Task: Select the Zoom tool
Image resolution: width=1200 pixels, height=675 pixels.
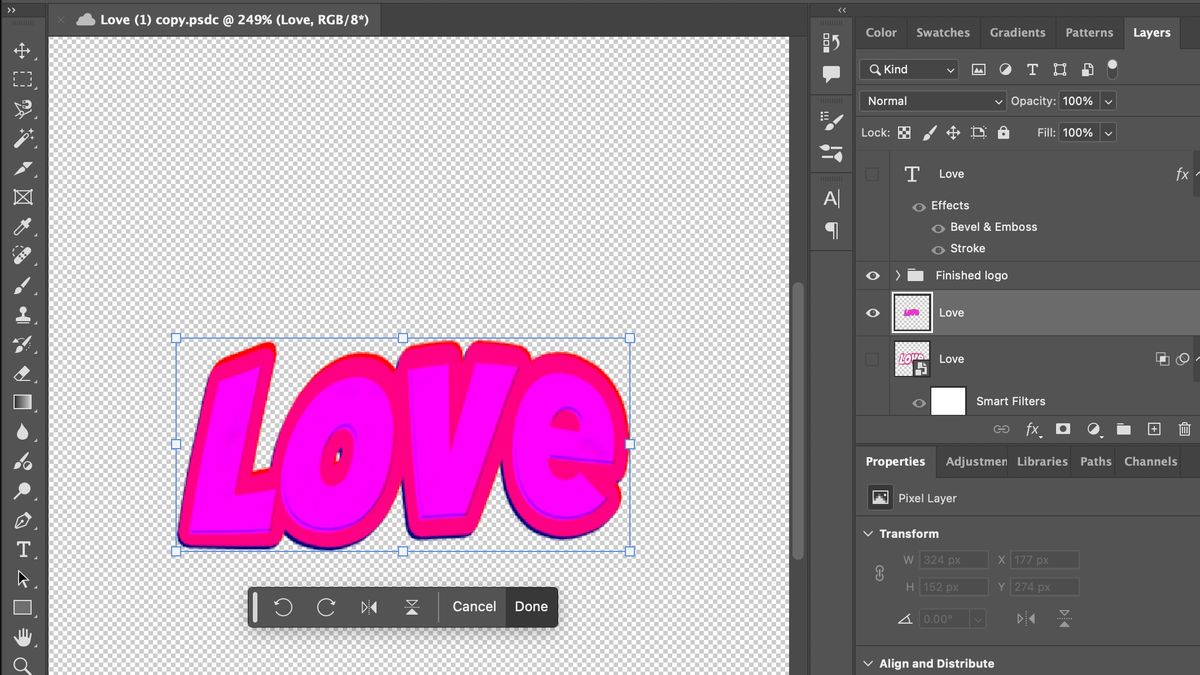Action: point(22,663)
